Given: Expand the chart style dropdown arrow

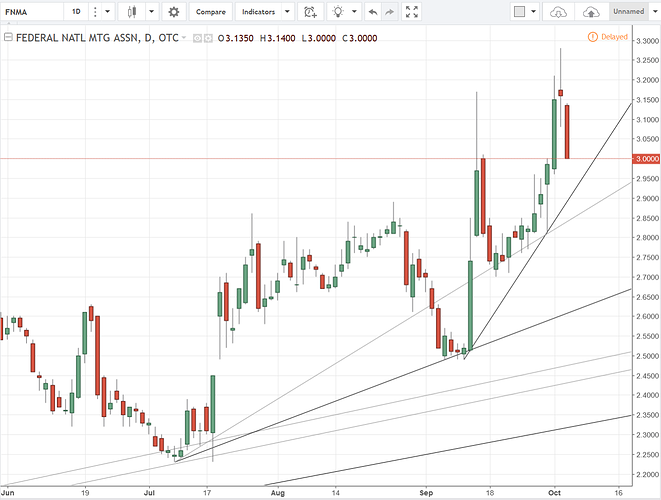Looking at the screenshot, I should coord(151,12).
